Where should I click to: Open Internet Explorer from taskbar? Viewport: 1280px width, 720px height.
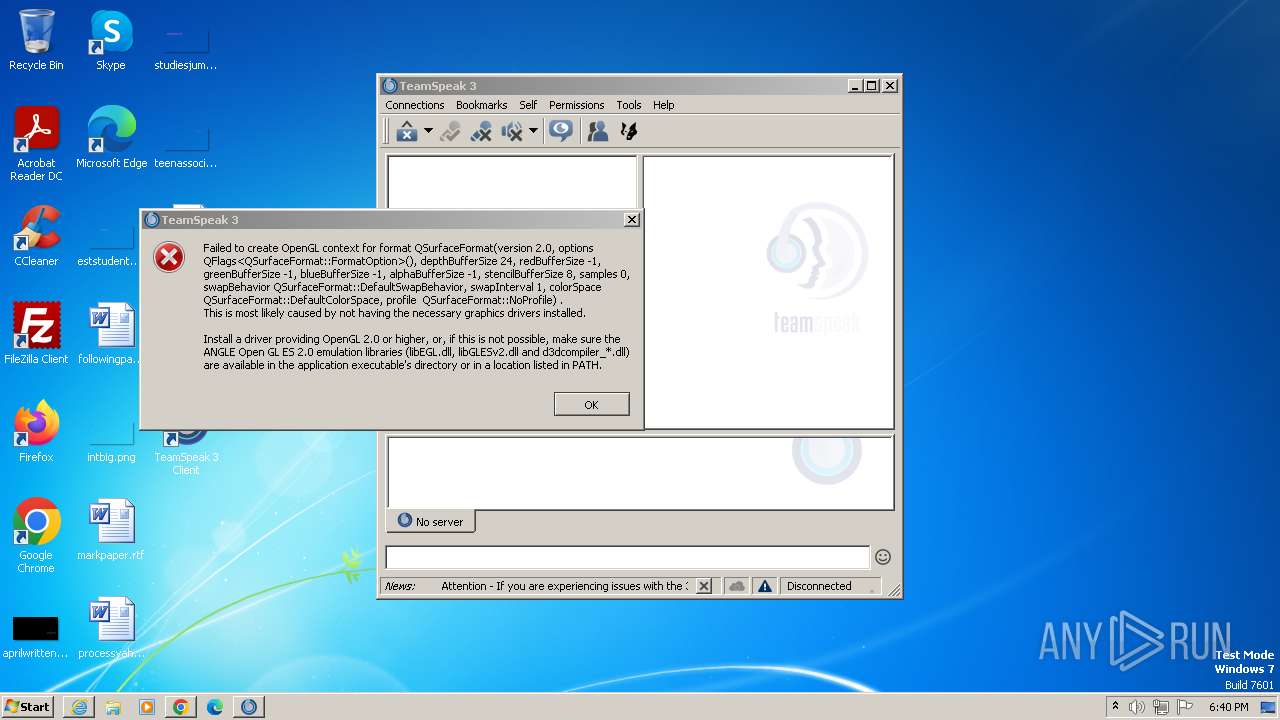coord(79,707)
